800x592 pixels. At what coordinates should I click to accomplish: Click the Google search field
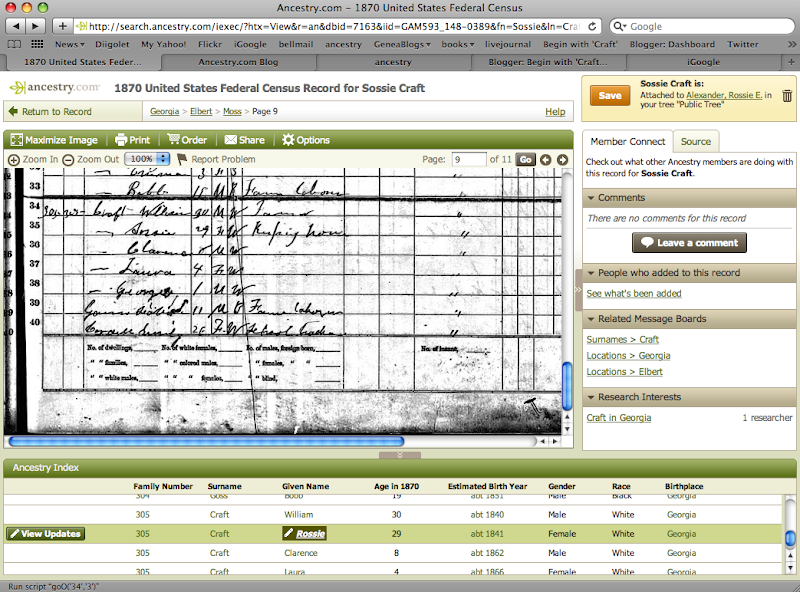tap(702, 26)
